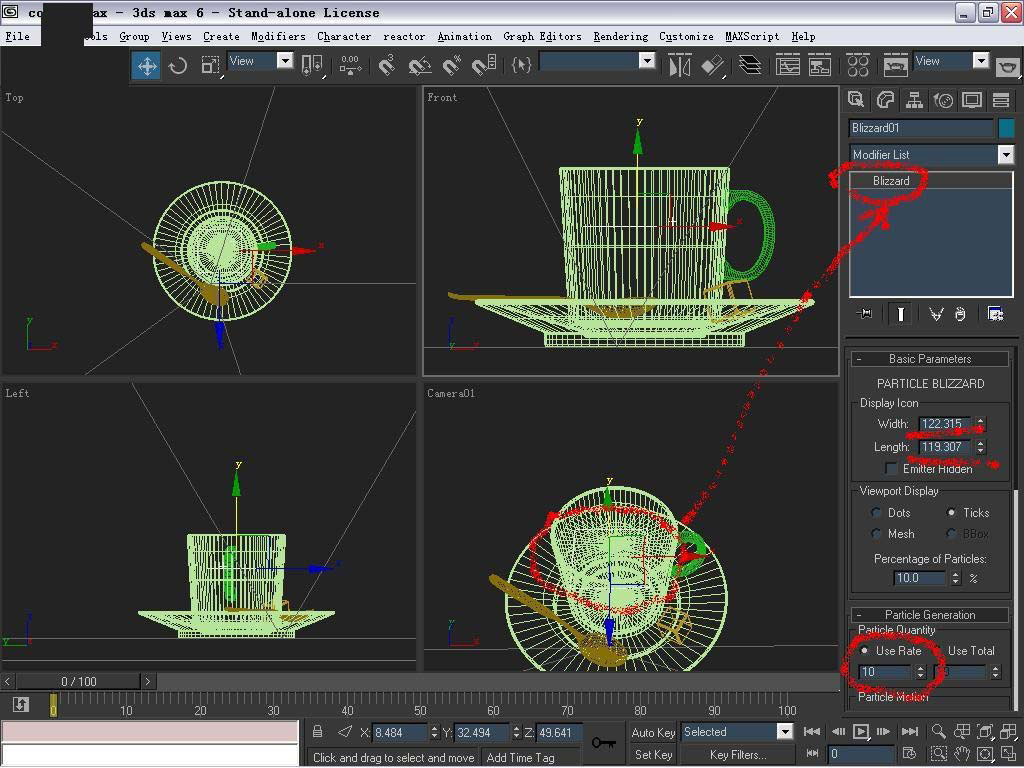This screenshot has height=768, width=1024.
Task: Toggle Angle Snap icon
Action: [419, 66]
